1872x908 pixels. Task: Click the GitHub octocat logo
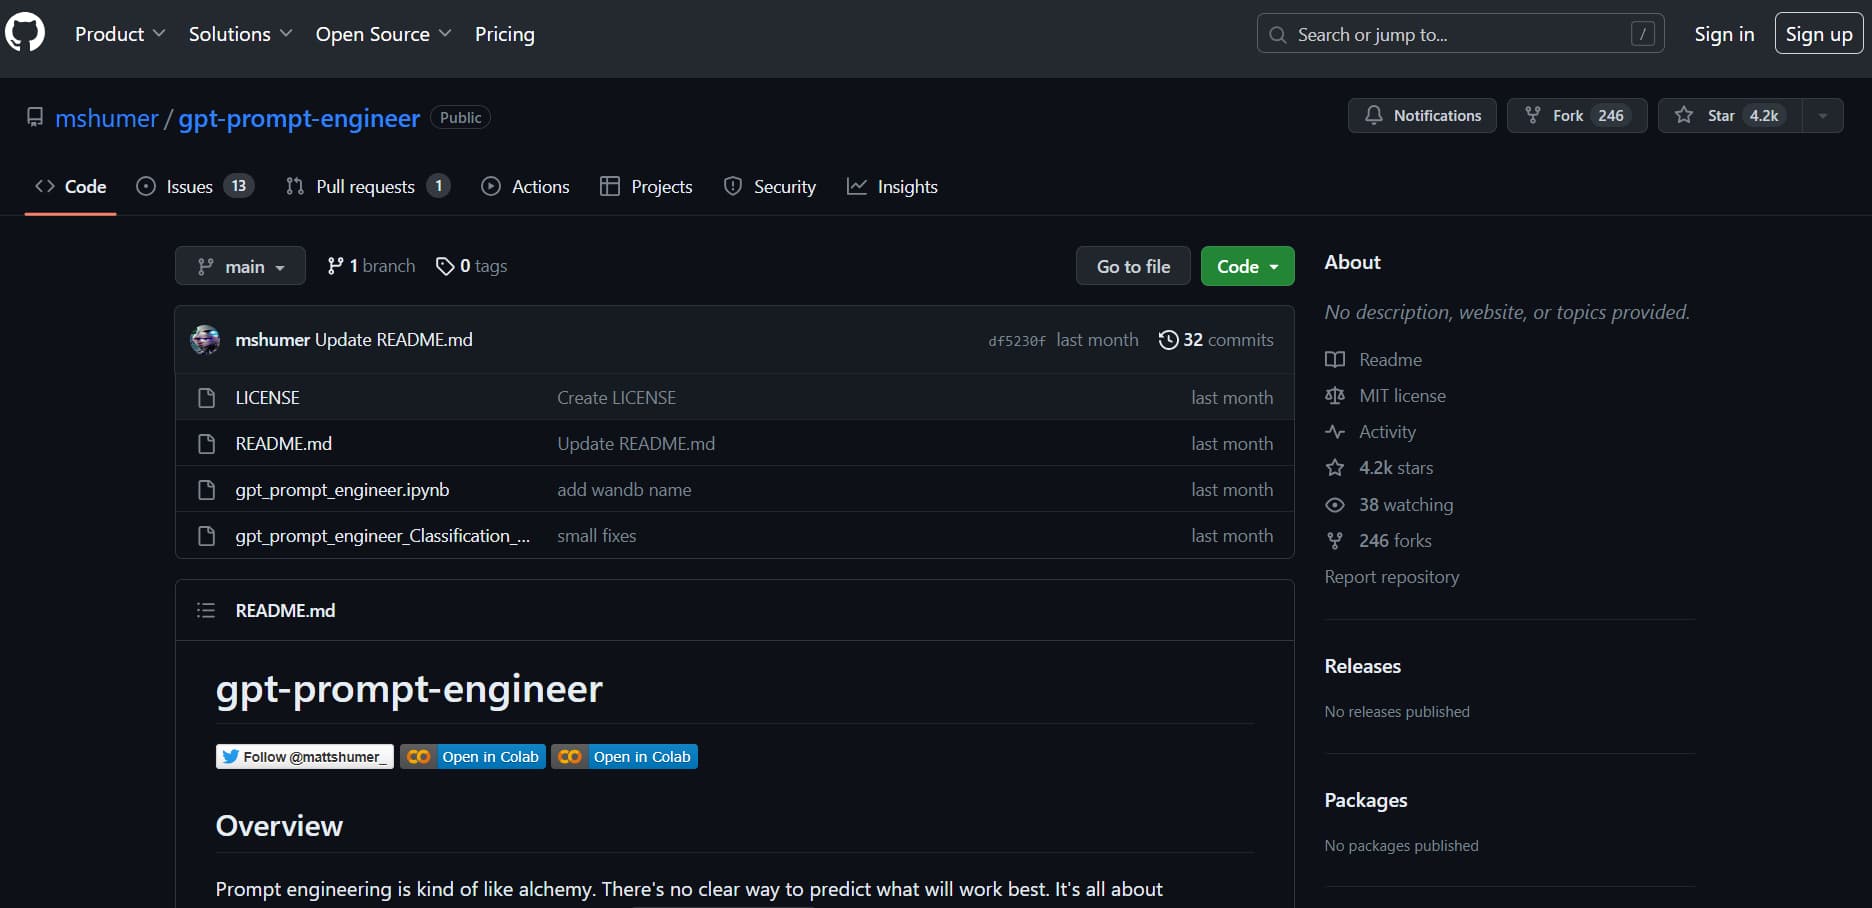point(25,33)
